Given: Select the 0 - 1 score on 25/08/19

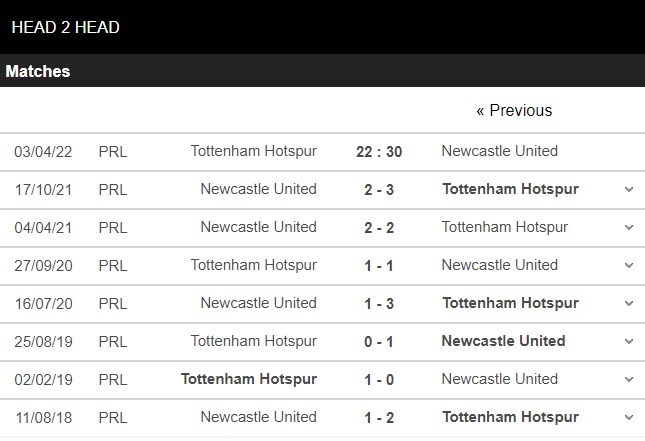Looking at the screenshot, I should (x=379, y=341).
